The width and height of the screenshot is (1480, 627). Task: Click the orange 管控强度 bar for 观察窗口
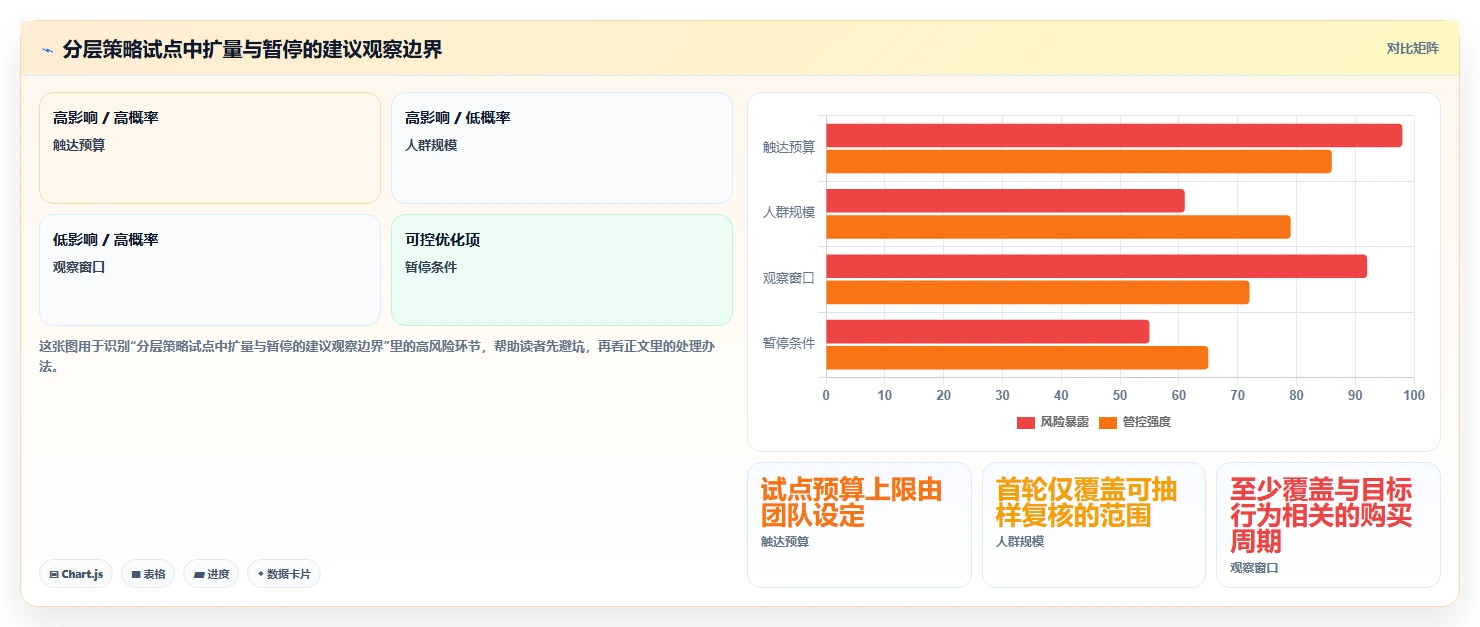pyautogui.click(x=1038, y=292)
